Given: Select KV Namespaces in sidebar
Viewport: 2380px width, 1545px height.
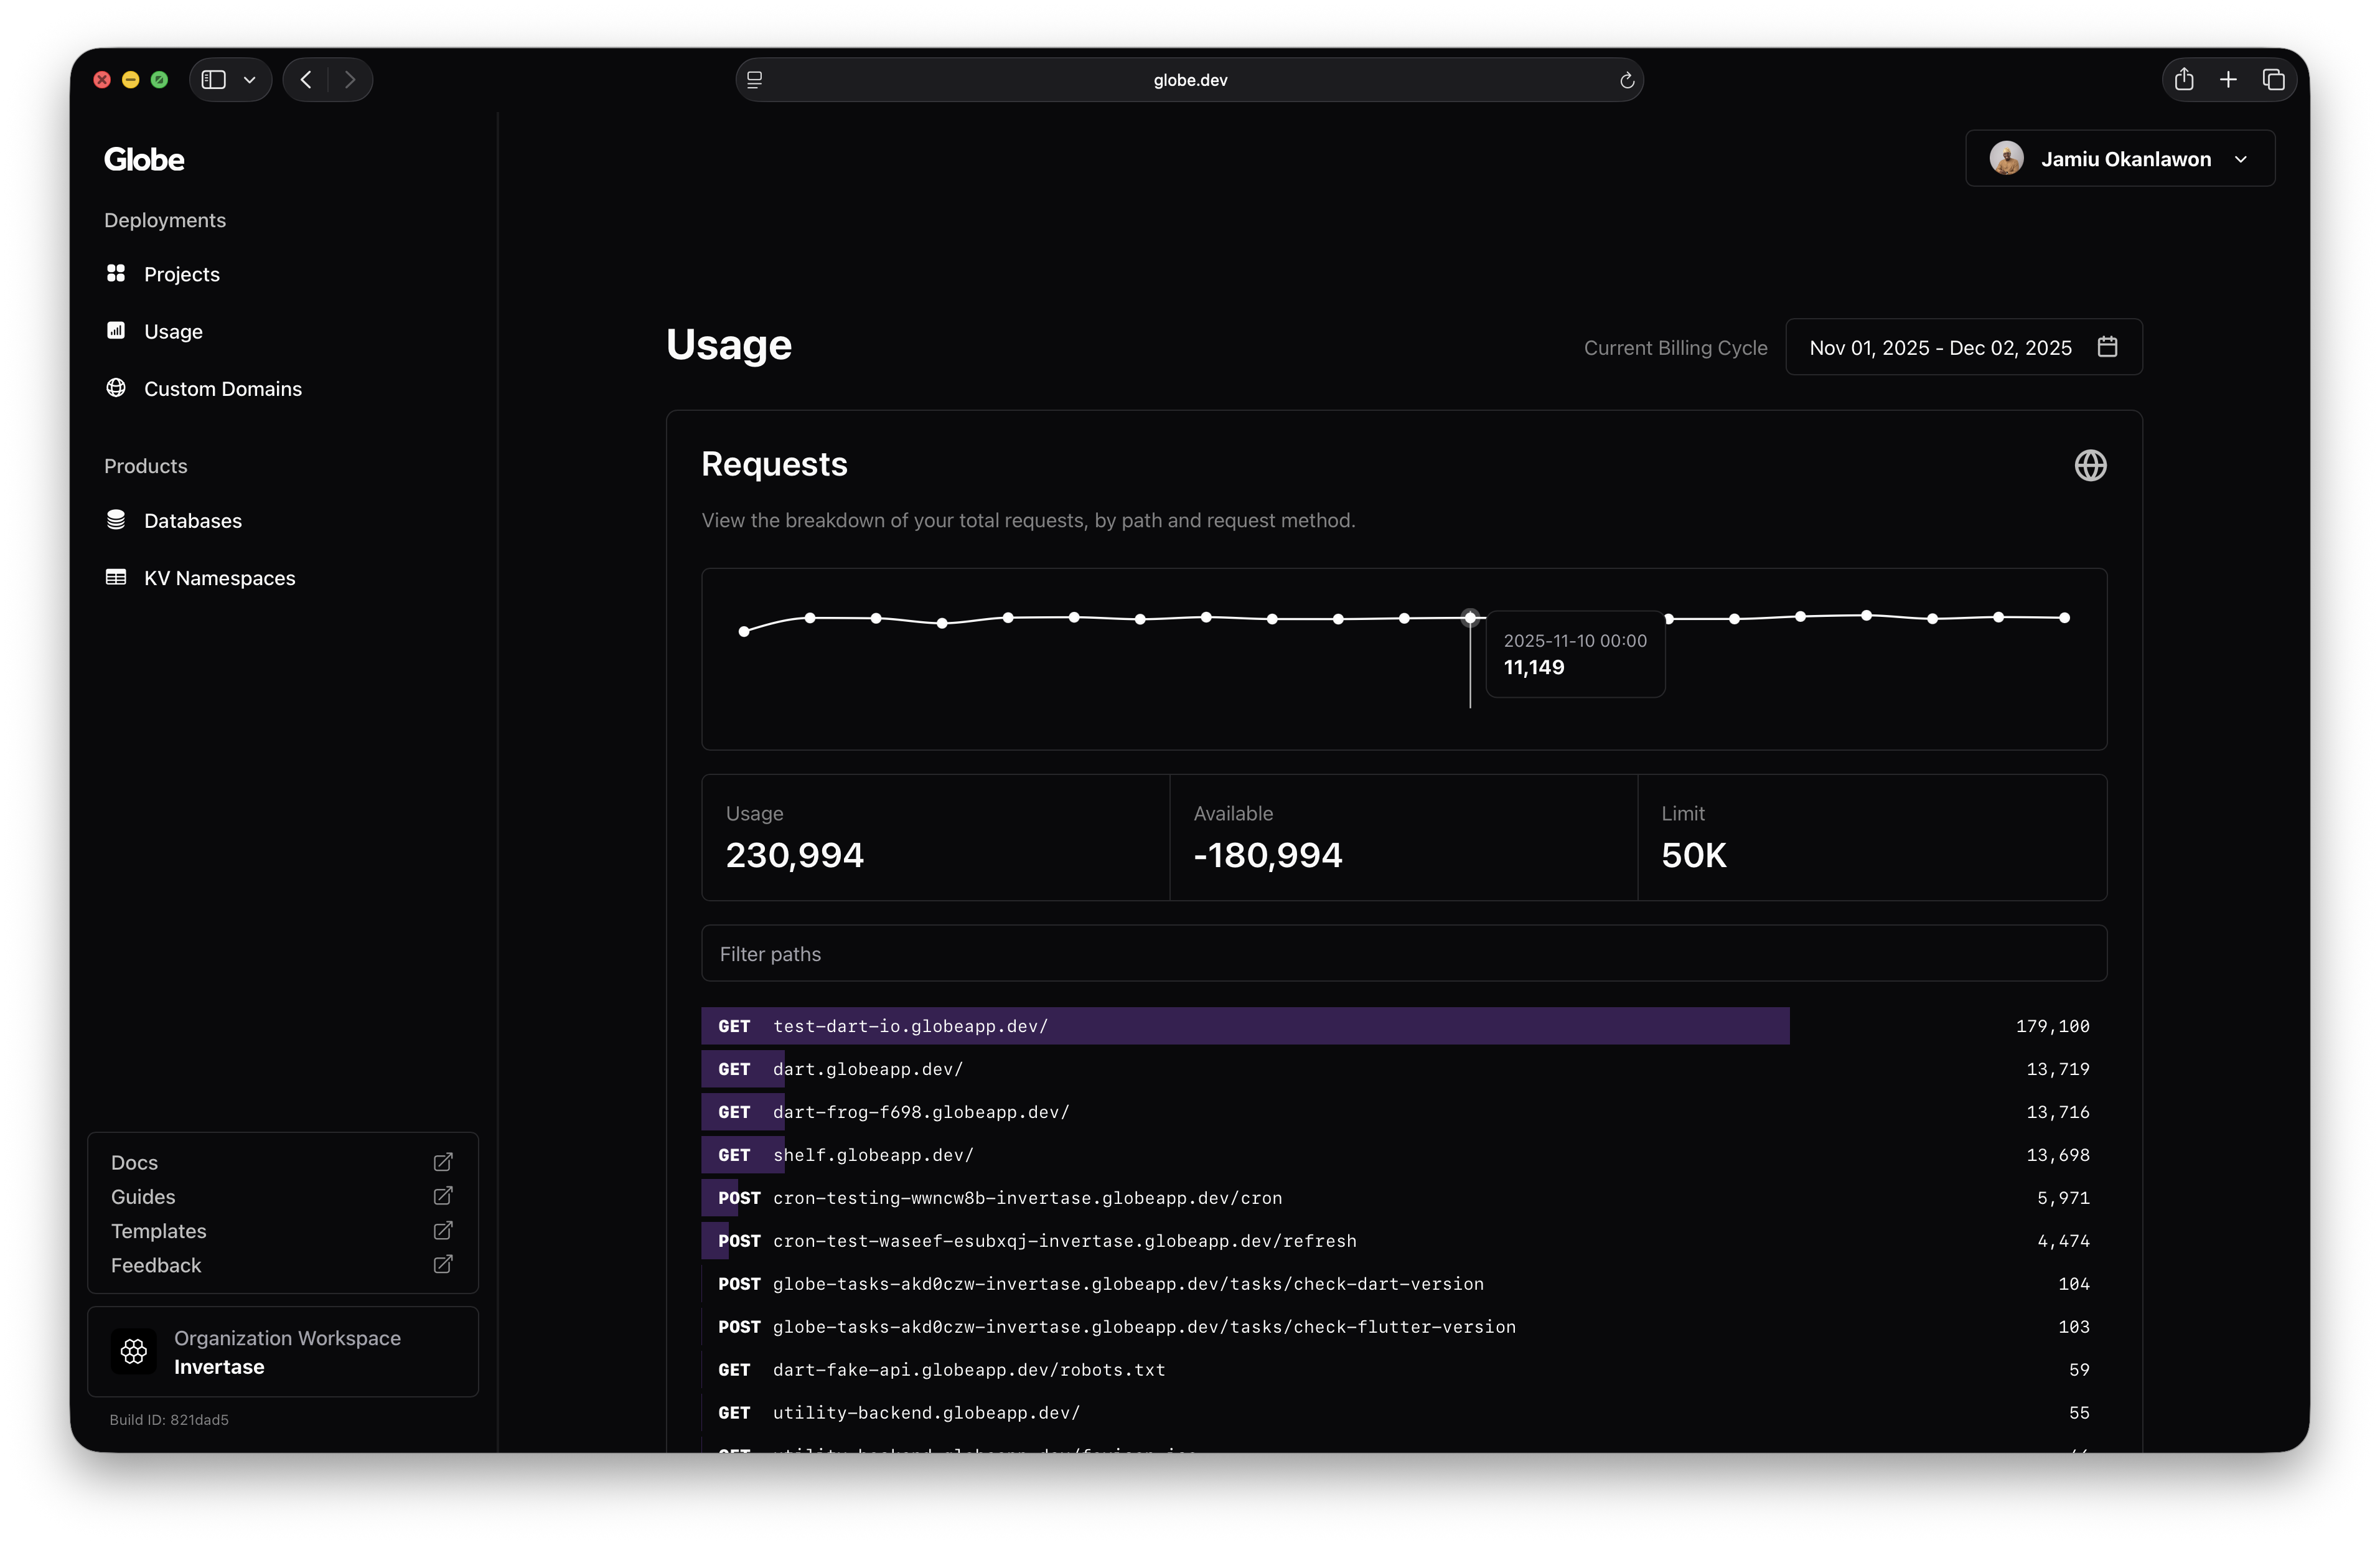Looking at the screenshot, I should click(219, 578).
